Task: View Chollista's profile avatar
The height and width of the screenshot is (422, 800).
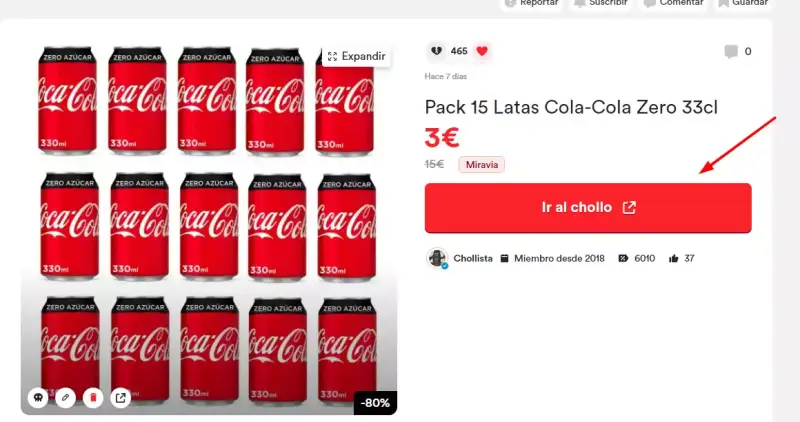Action: coord(437,258)
